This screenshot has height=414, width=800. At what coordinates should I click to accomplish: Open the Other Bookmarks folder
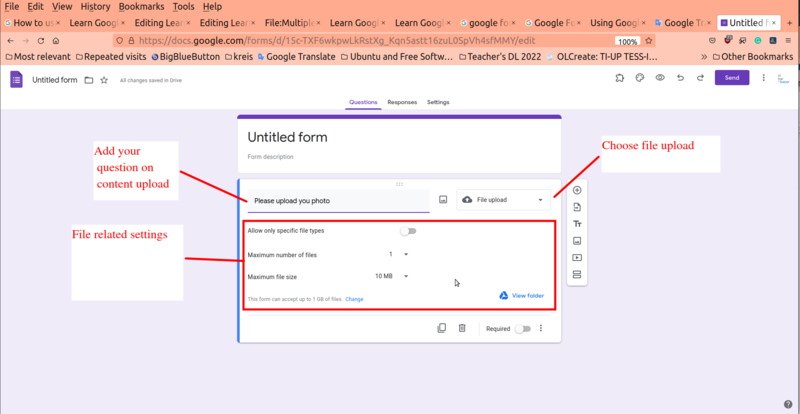tap(753, 57)
